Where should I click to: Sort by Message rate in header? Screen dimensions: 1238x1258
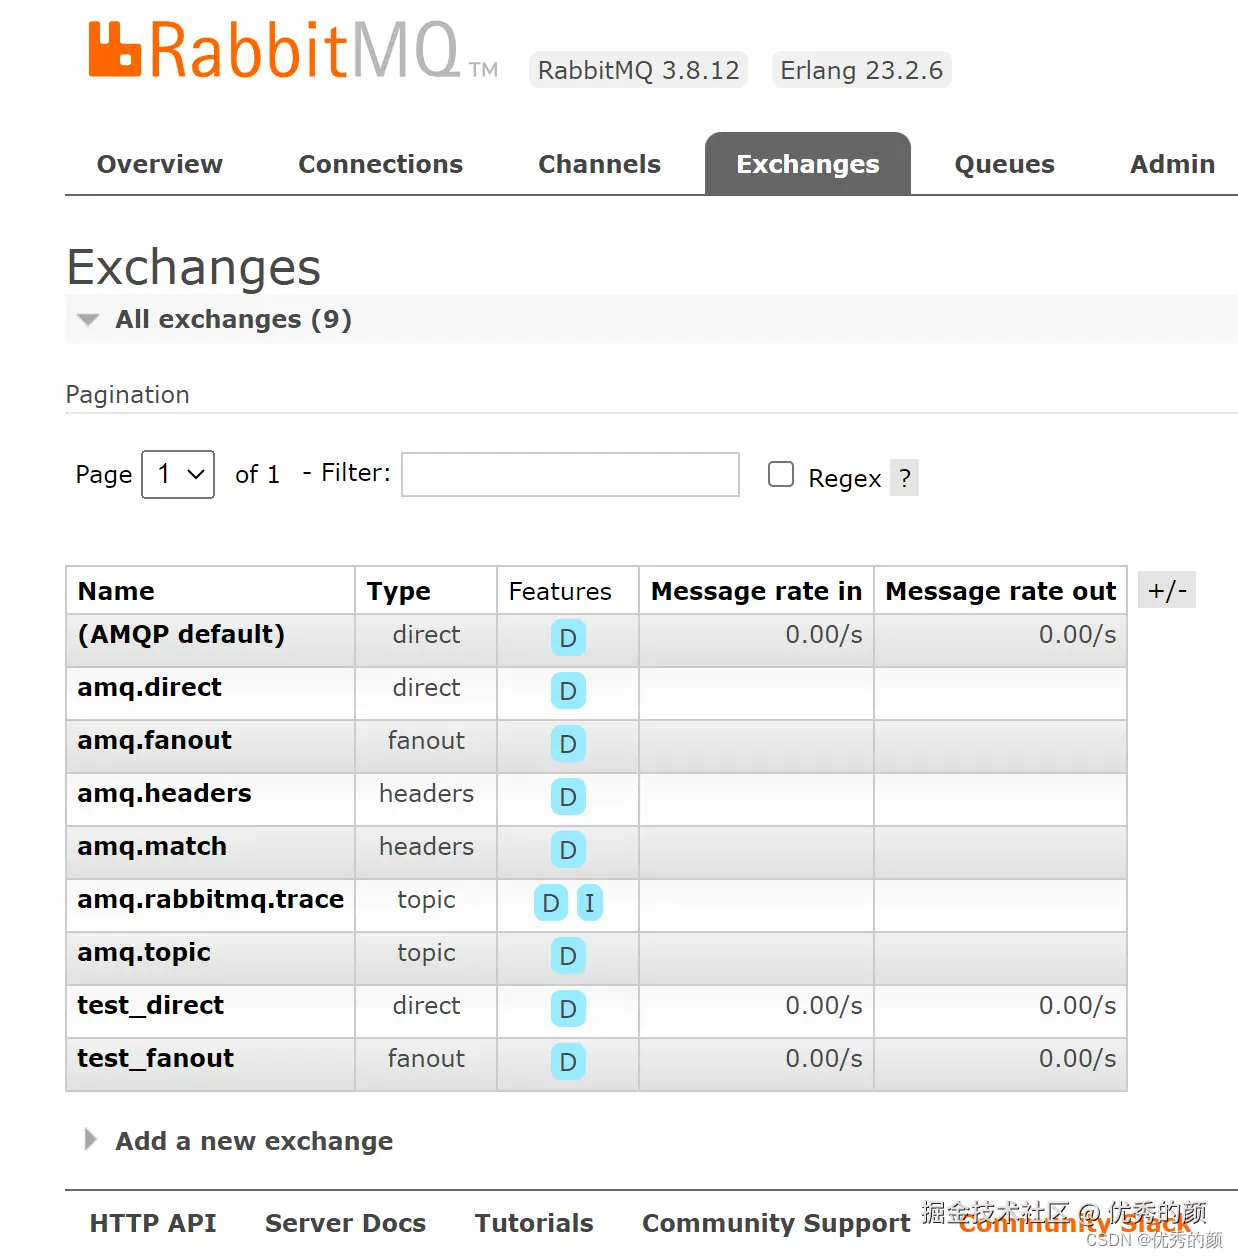pyautogui.click(x=756, y=591)
